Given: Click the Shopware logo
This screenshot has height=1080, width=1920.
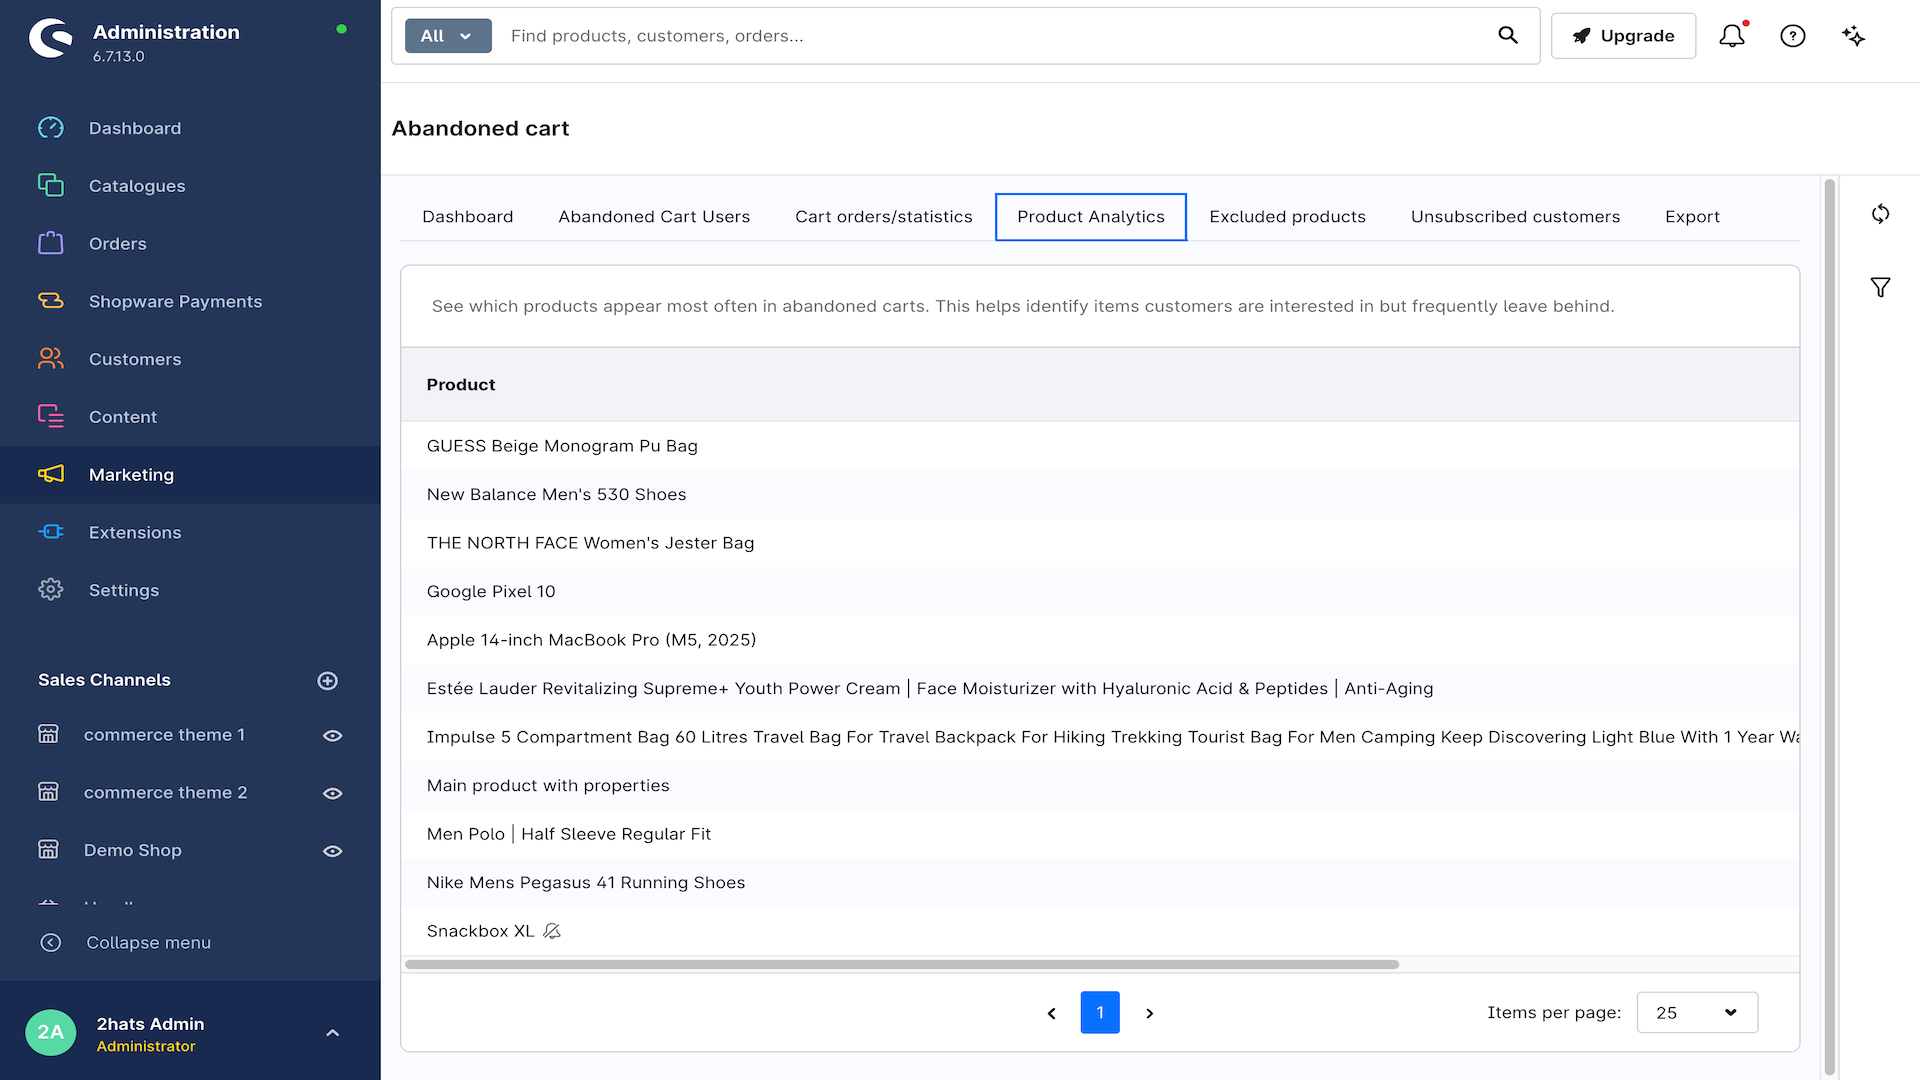Looking at the screenshot, I should [51, 39].
